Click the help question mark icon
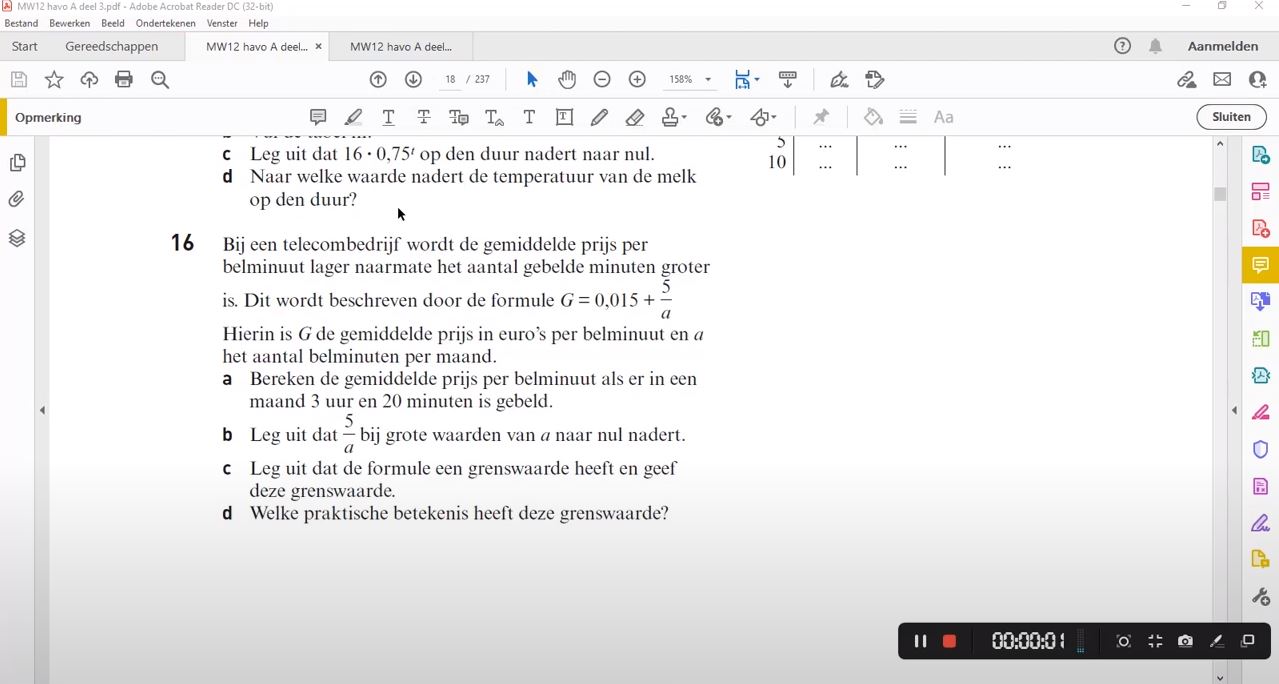1279x684 pixels. coord(1123,46)
